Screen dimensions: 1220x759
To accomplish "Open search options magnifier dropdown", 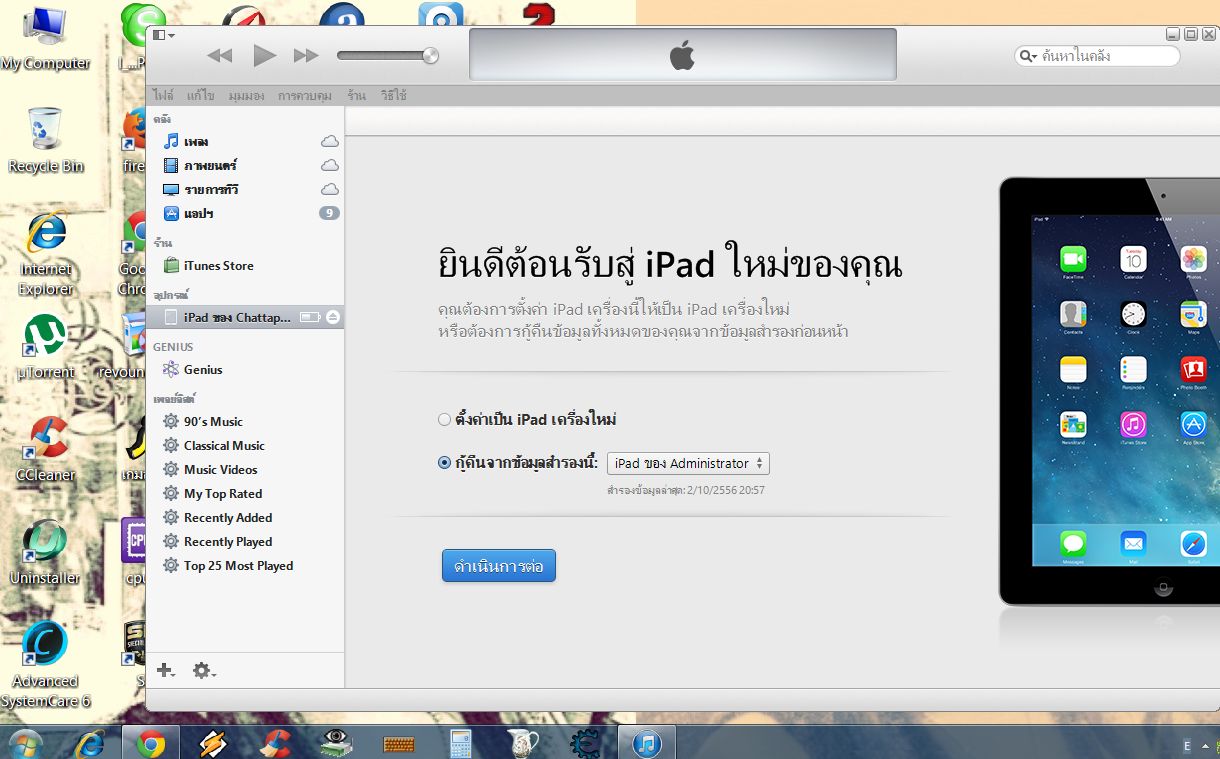I will tap(1028, 56).
